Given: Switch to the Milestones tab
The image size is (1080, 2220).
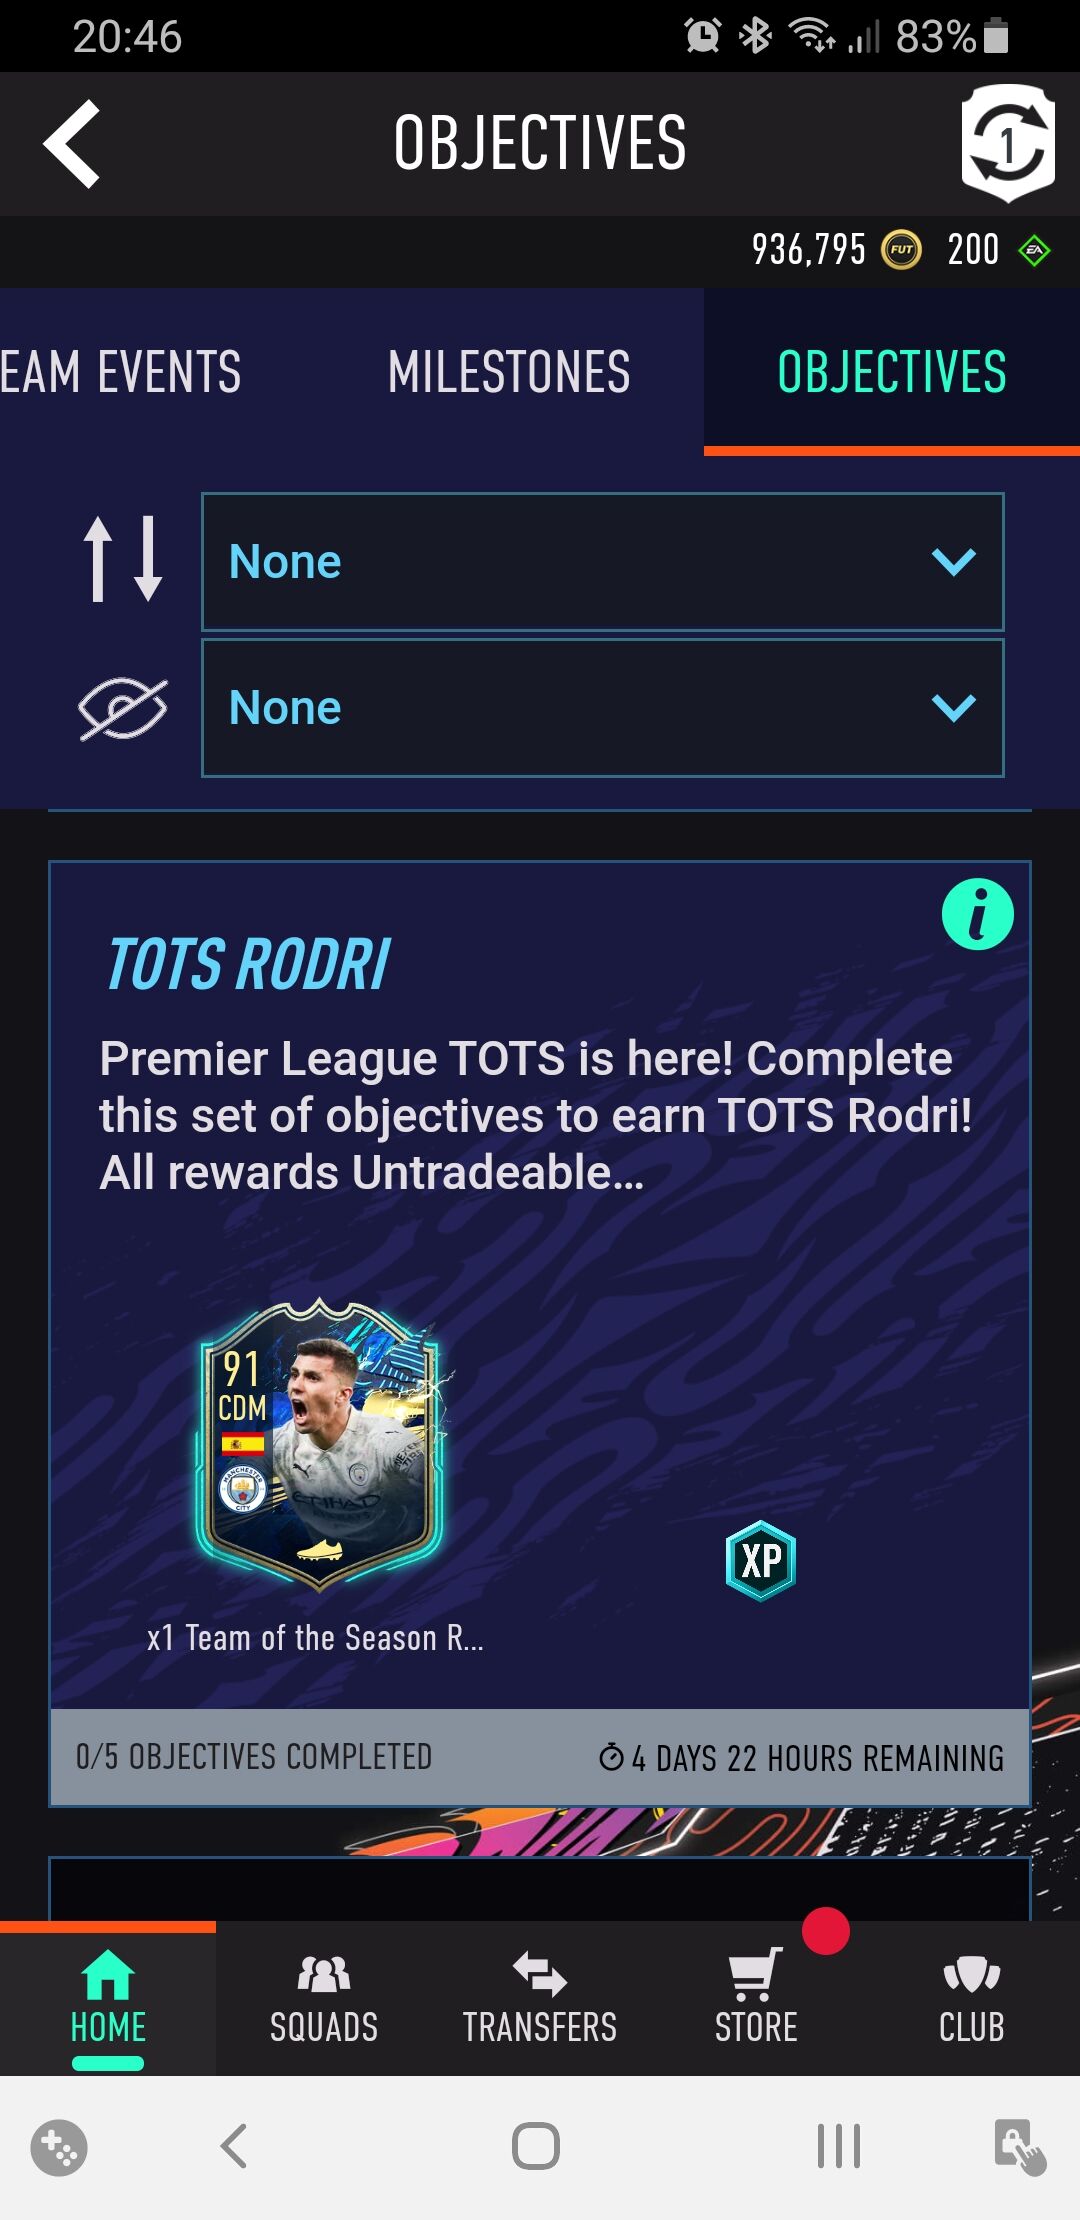Looking at the screenshot, I should (x=509, y=372).
